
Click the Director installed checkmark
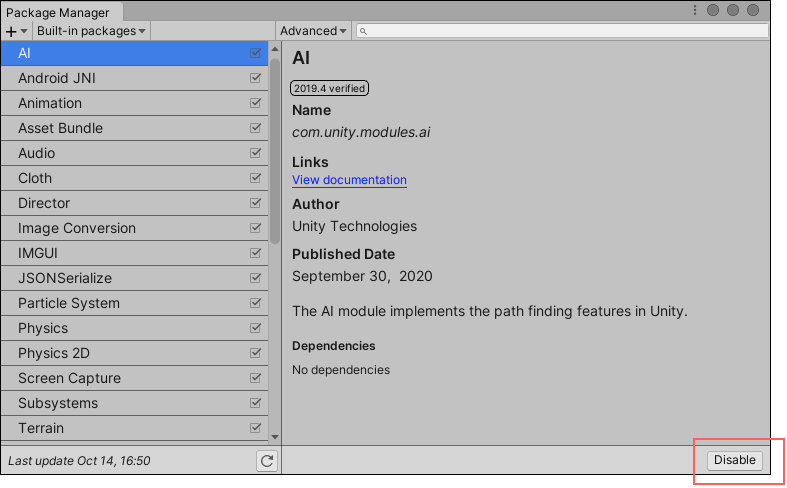(255, 203)
